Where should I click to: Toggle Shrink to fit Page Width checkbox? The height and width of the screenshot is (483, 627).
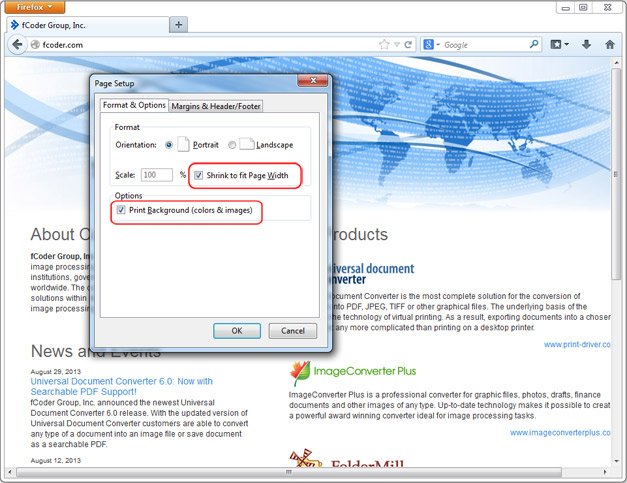point(198,175)
